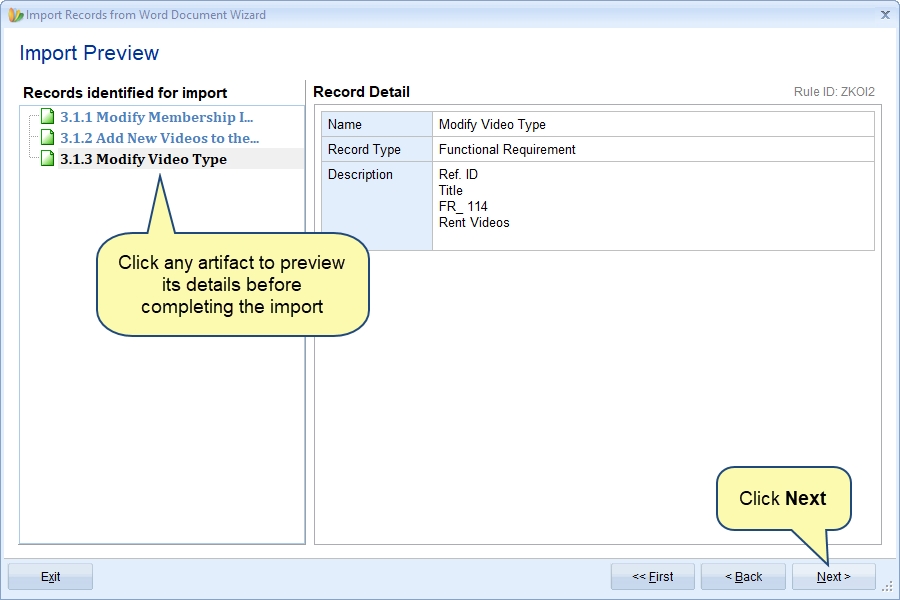Click the 'Description' field label
This screenshot has width=900, height=600.
(360, 175)
